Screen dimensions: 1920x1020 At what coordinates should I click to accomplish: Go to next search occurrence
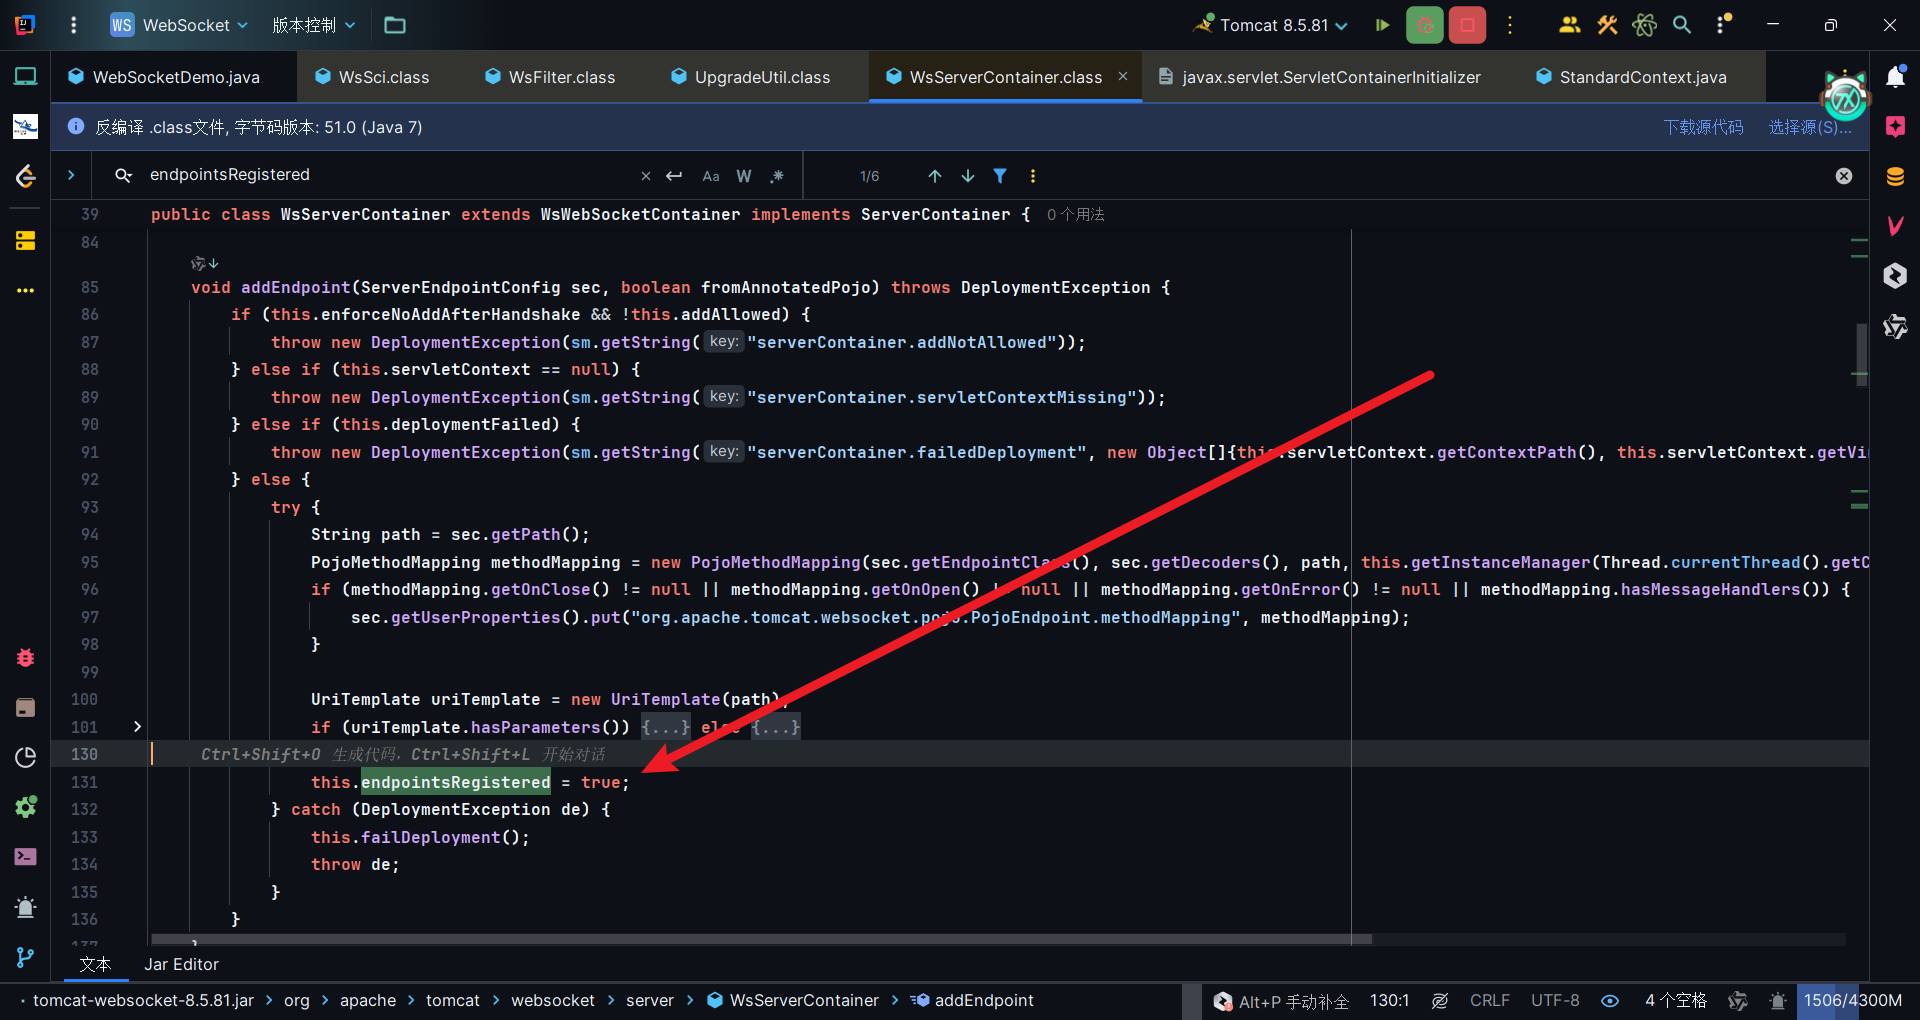968,176
